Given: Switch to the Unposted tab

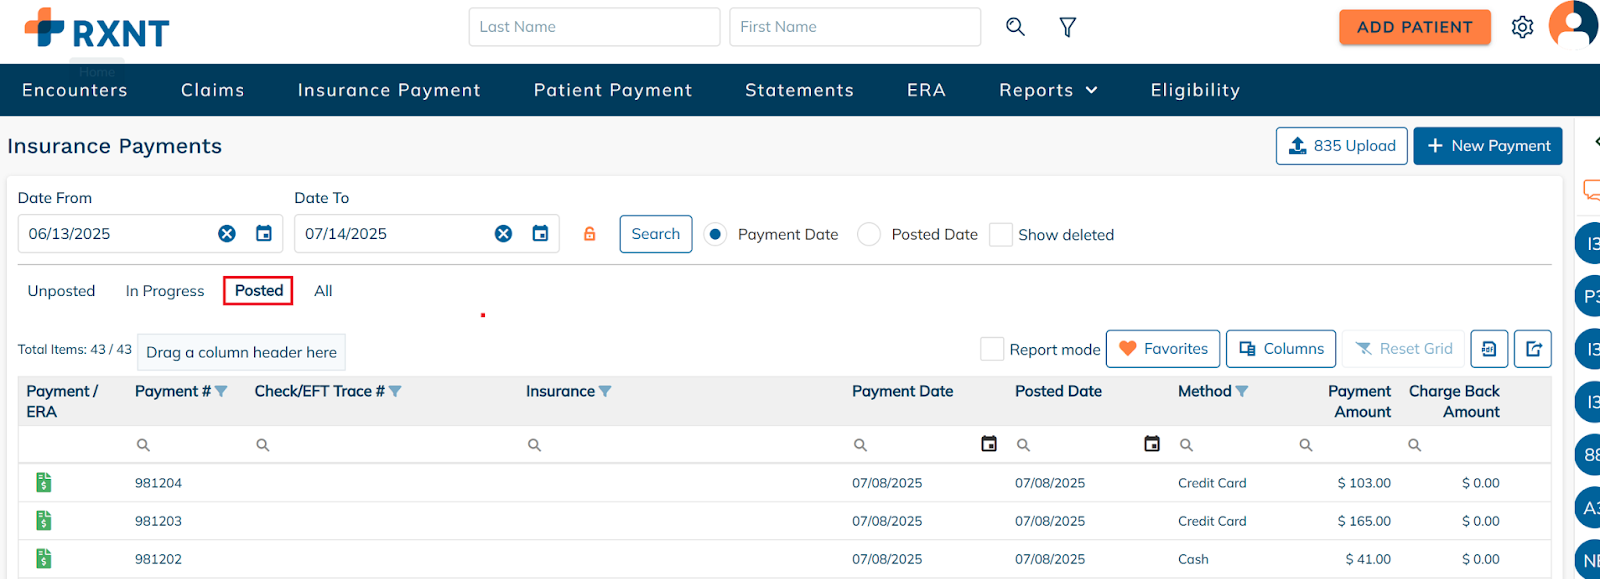Looking at the screenshot, I should tap(61, 291).
